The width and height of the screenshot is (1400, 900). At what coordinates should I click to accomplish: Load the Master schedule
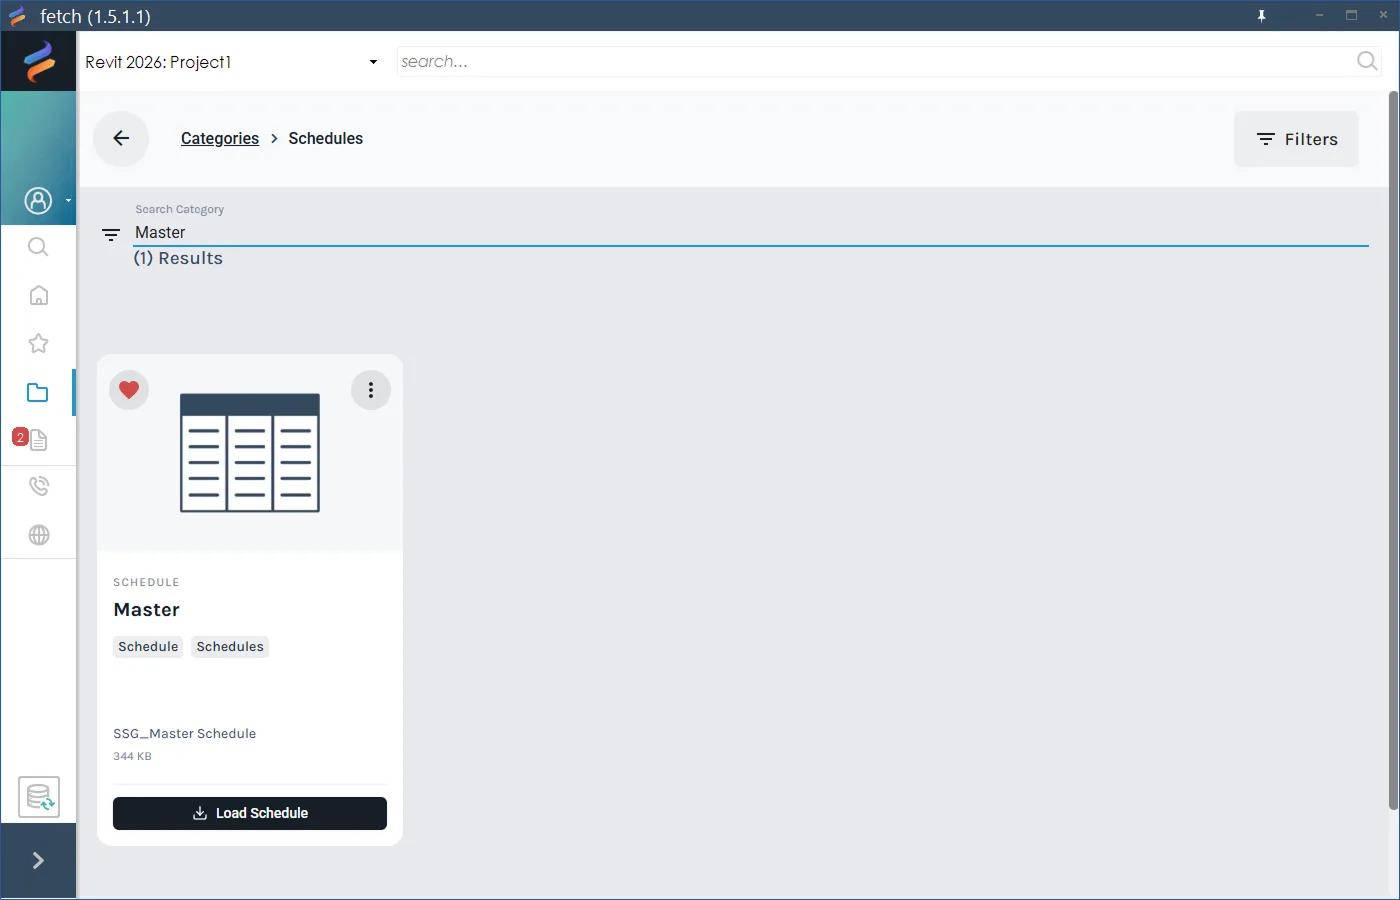250,813
